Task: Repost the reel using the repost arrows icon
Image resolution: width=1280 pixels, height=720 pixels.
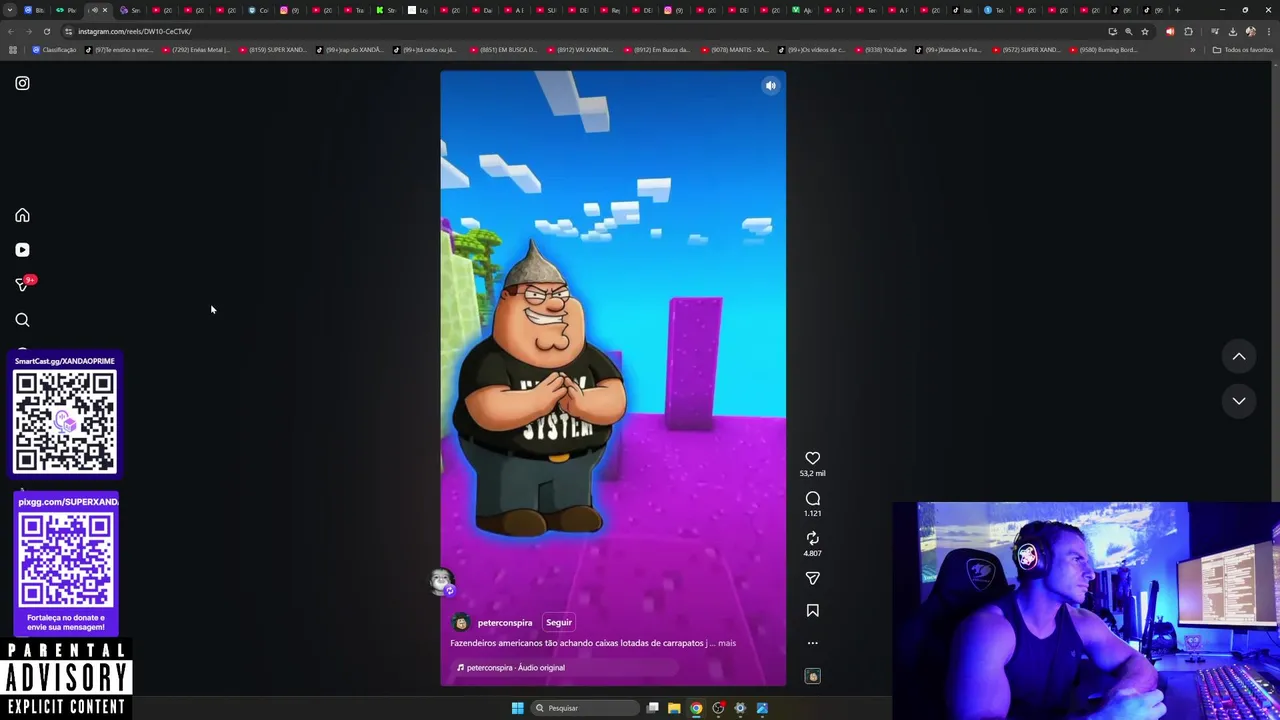Action: point(812,538)
